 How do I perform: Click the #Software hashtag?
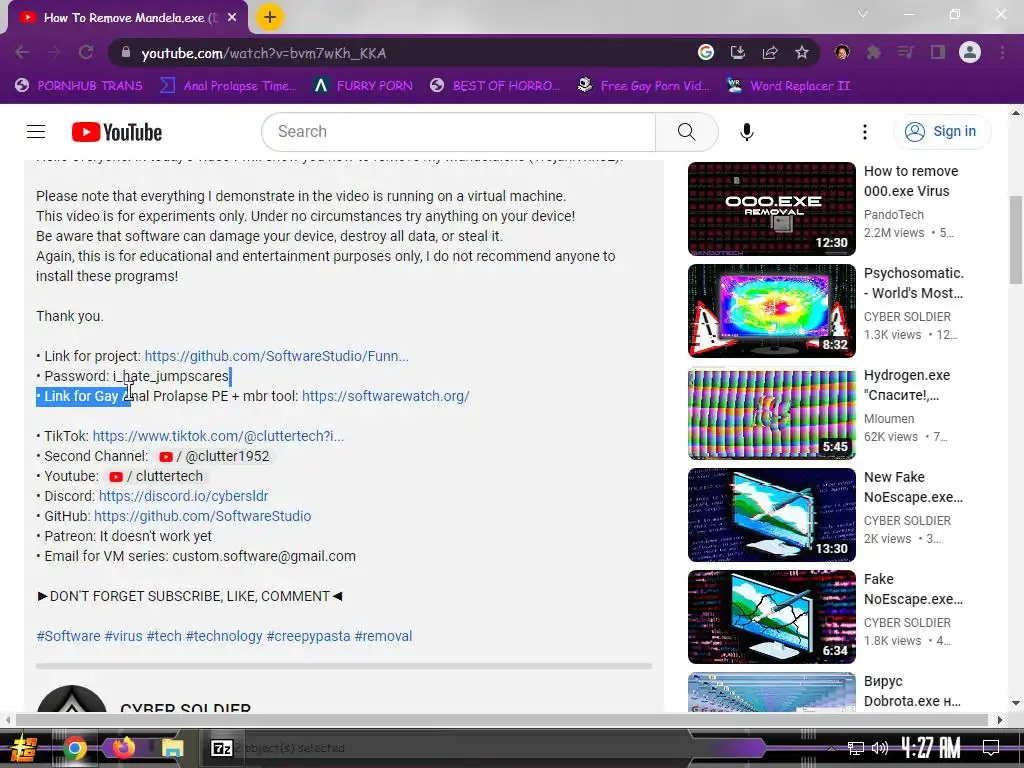(69, 636)
